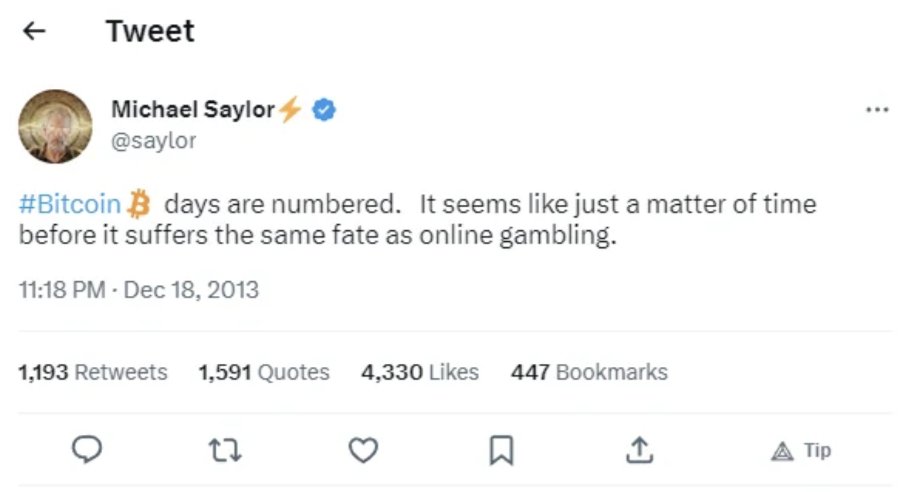View the 1,591 Quotes list
The width and height of the screenshot is (910, 492).
264,372
